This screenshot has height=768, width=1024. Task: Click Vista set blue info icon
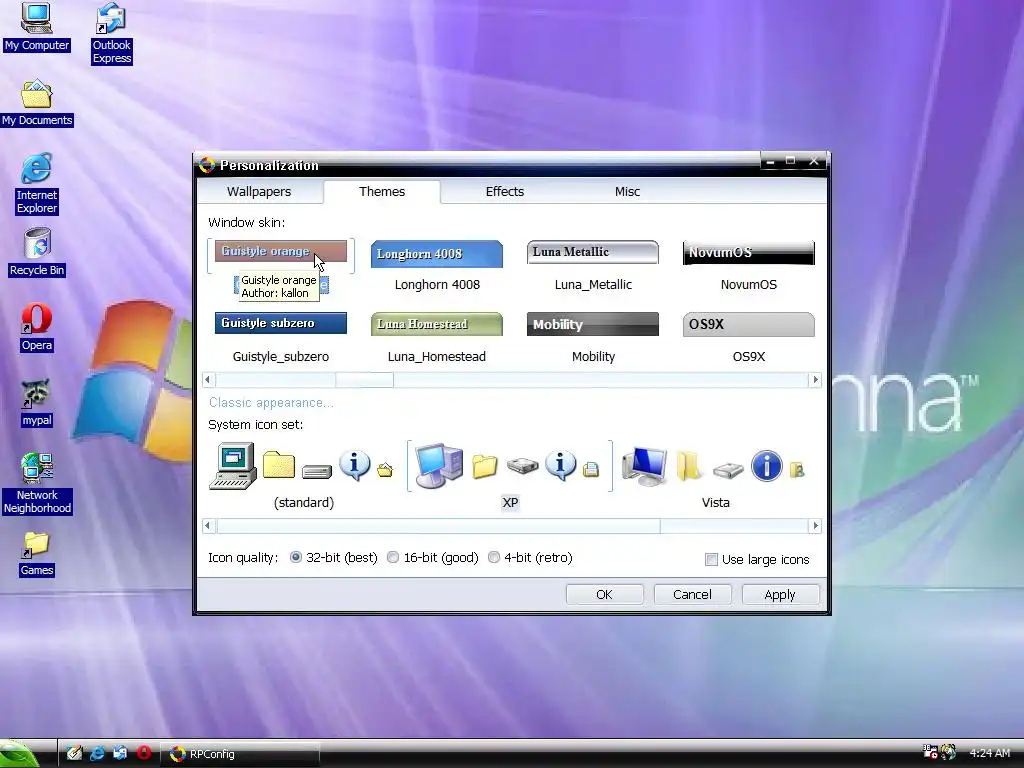[766, 466]
